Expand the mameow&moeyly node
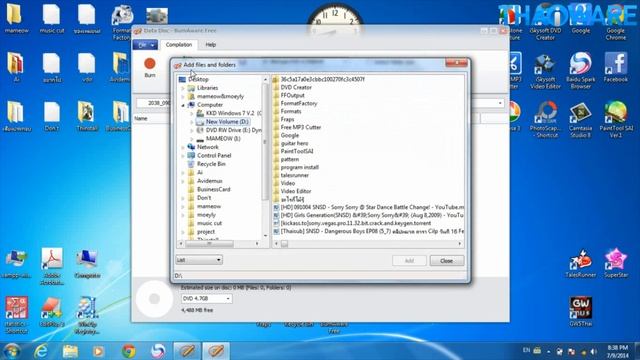Viewport: 640px width, 360px height. tap(183, 97)
